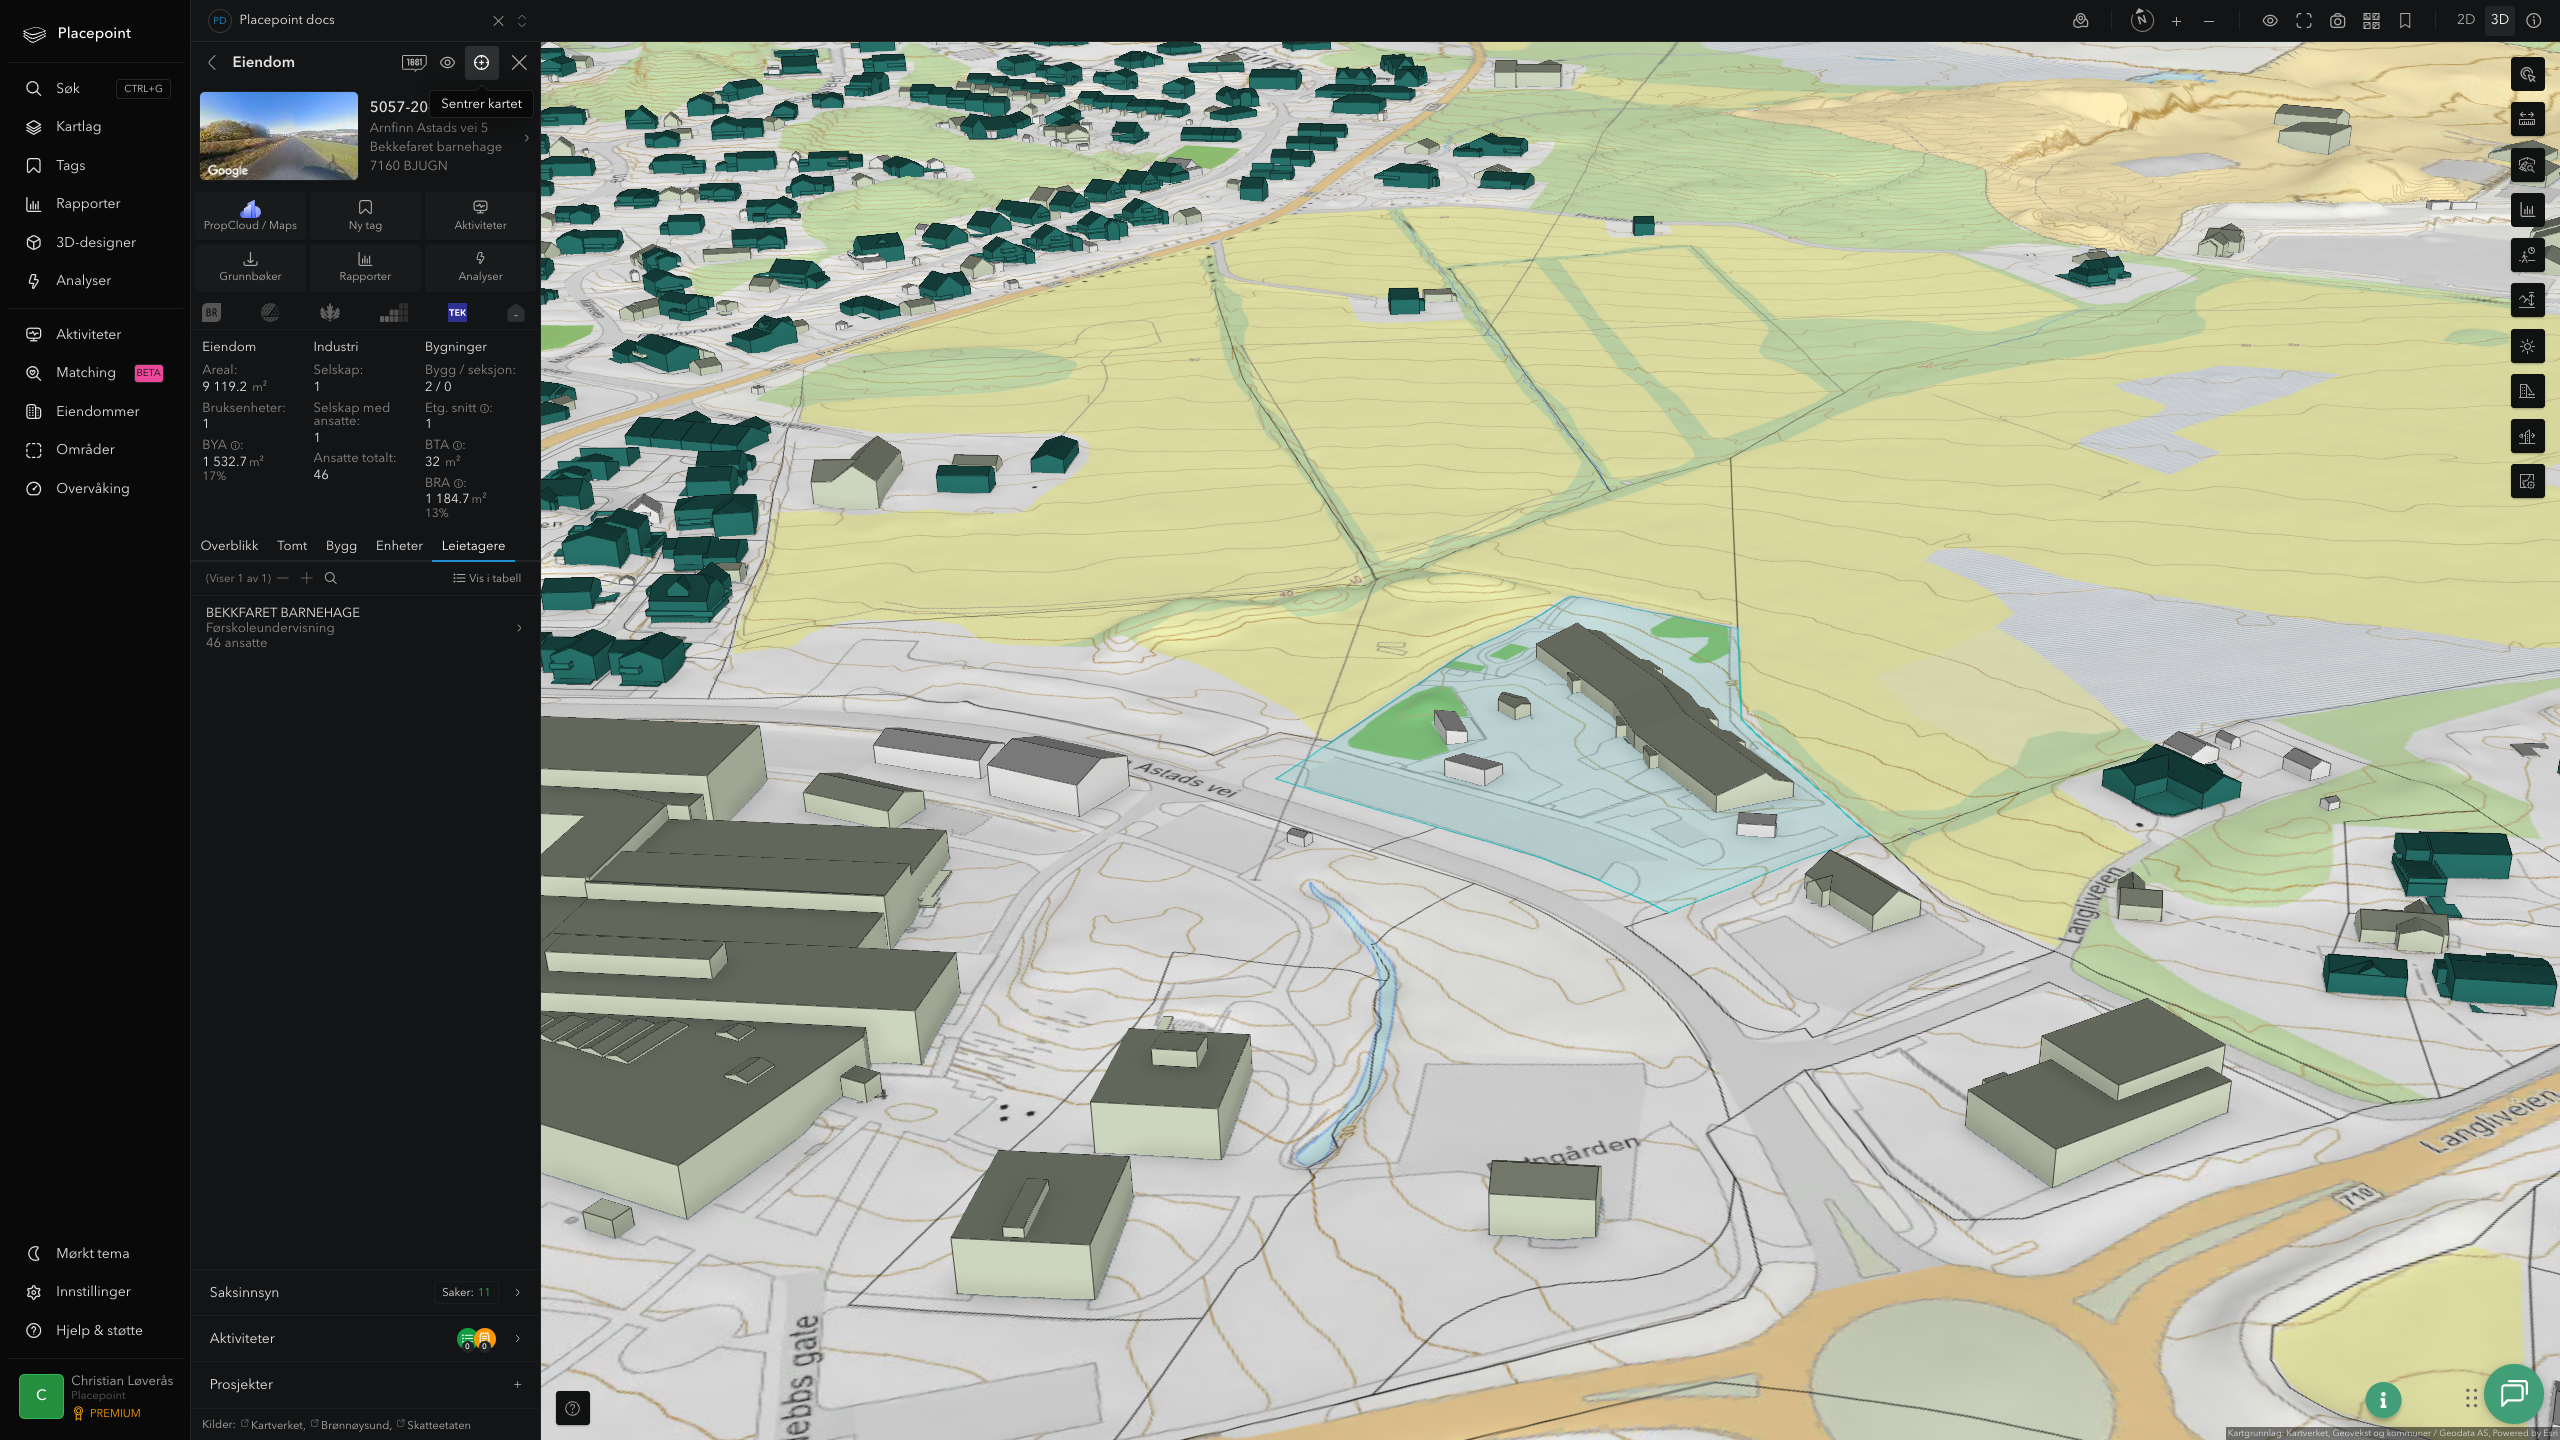This screenshot has height=1440, width=2560.
Task: Switch the map to 3D view
Action: click(2499, 20)
